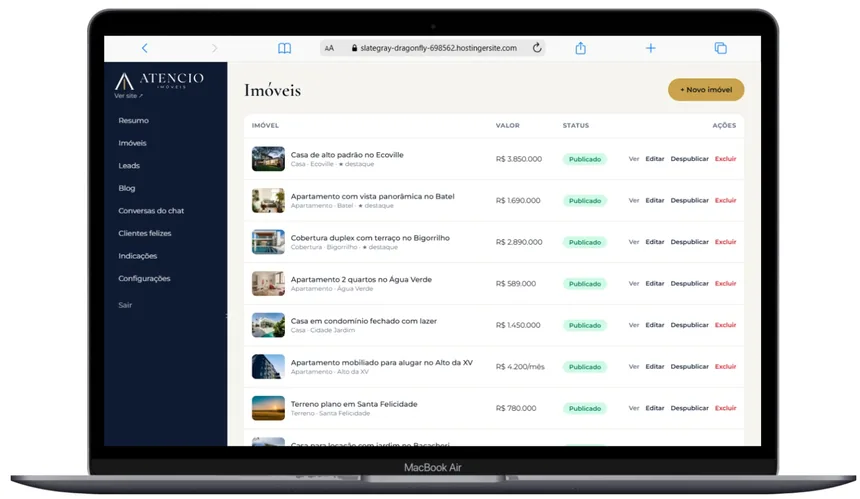Click Excluir for Apartamento no Batel
Image resolution: width=860 pixels, height=499 pixels.
[725, 201]
